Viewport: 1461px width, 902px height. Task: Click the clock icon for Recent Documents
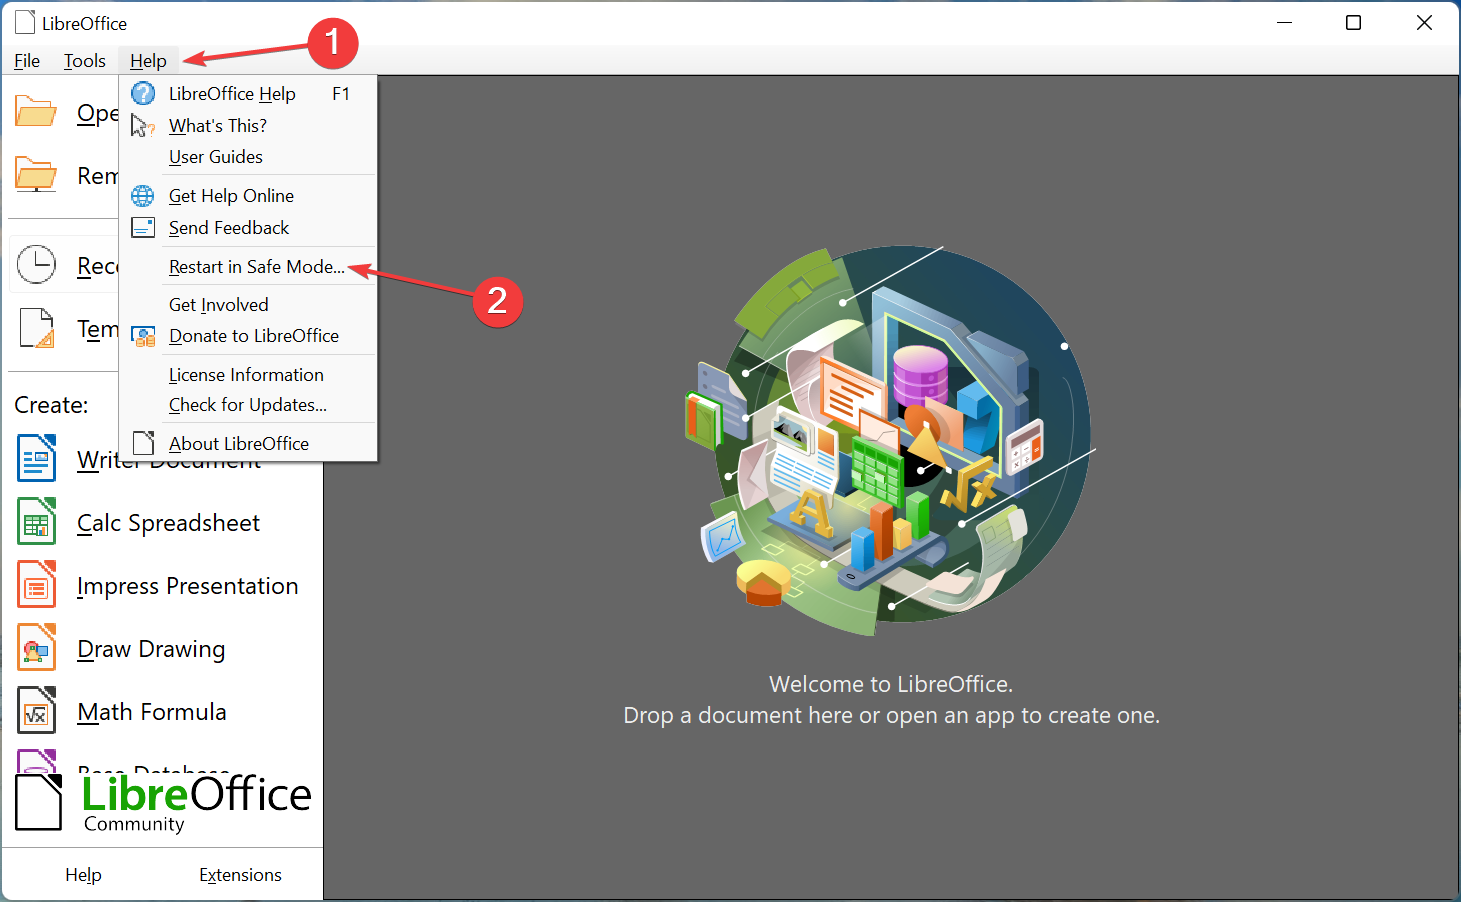point(36,263)
